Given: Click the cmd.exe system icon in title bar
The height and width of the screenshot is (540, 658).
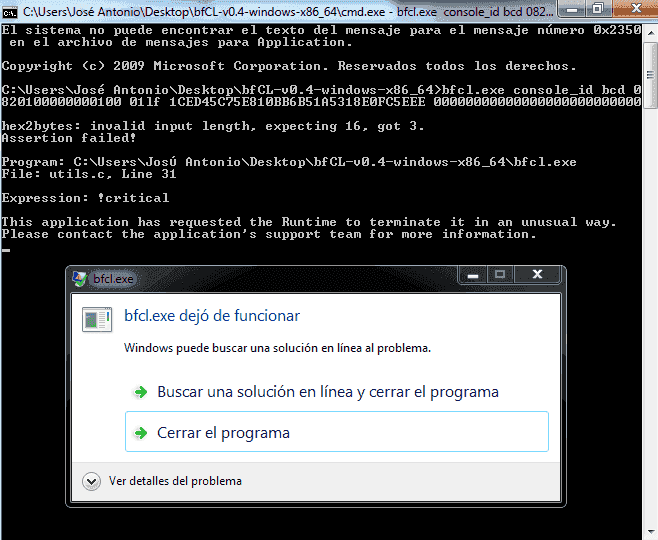Looking at the screenshot, I should 9,12.
